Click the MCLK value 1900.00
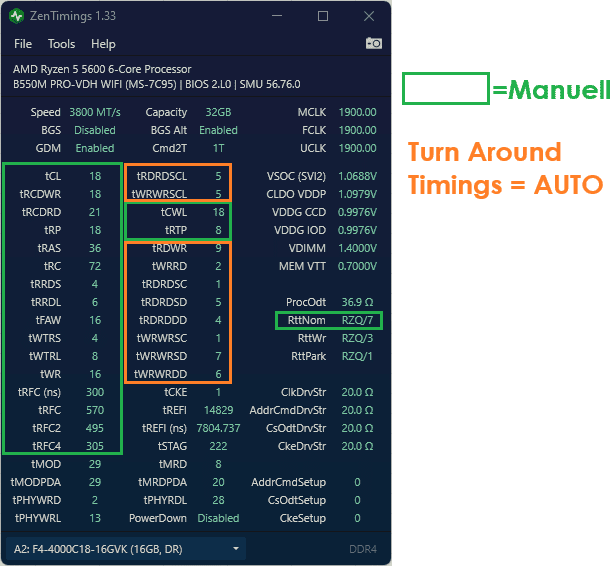 [x=357, y=112]
